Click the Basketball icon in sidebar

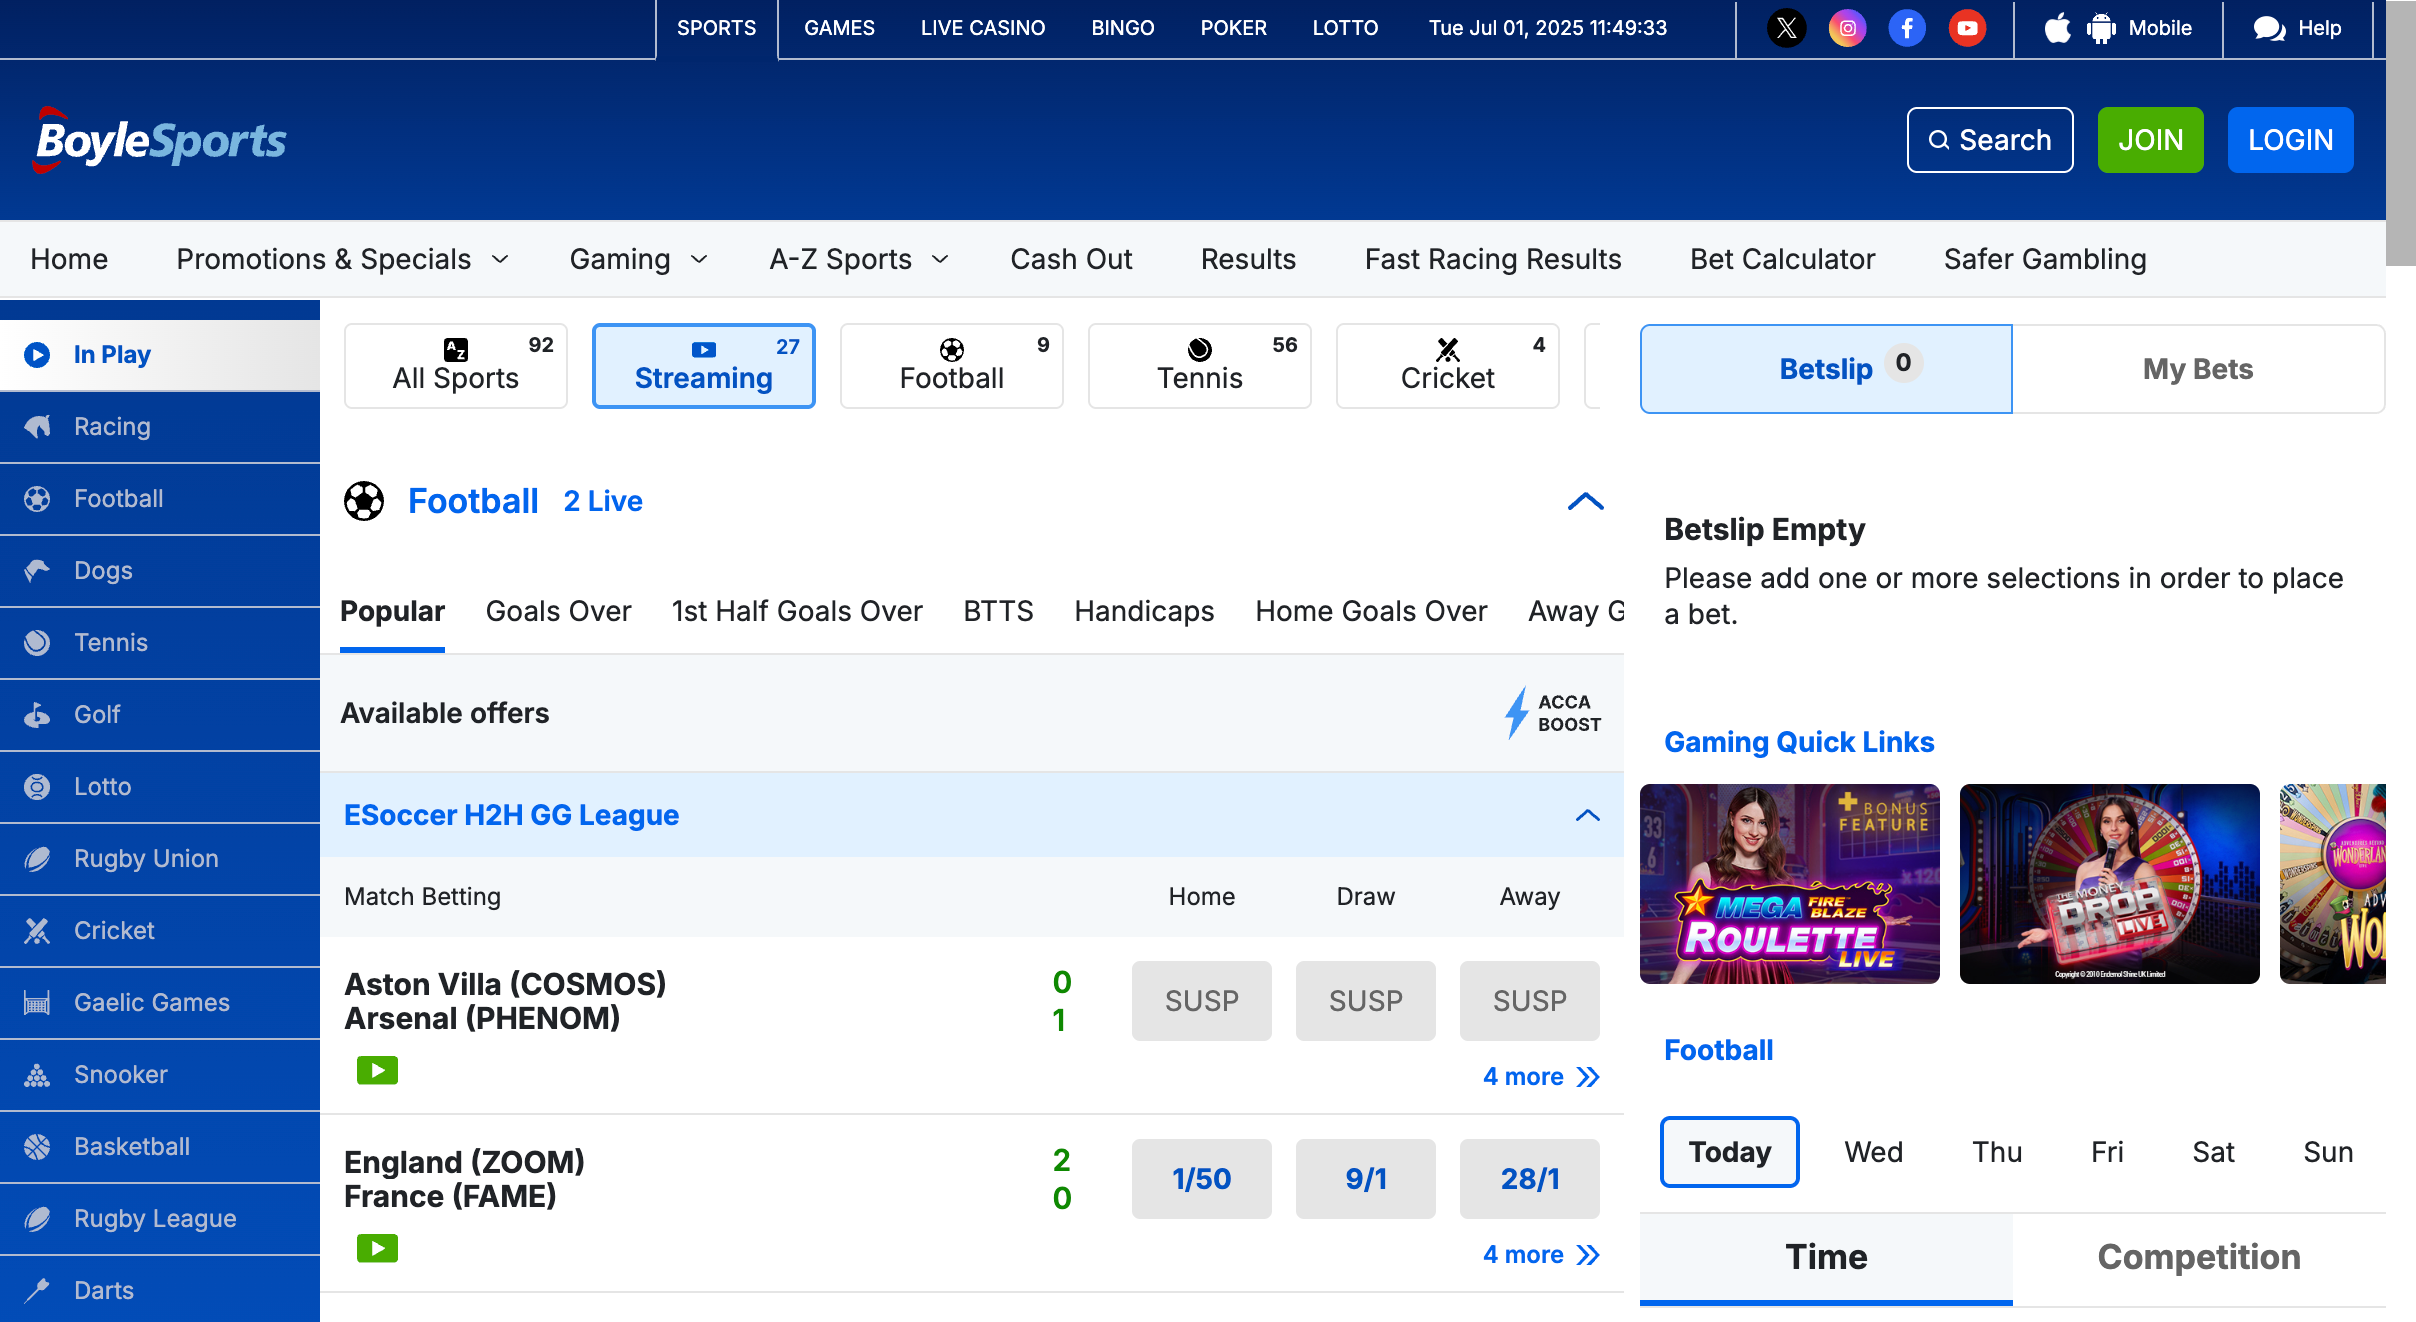37,1147
